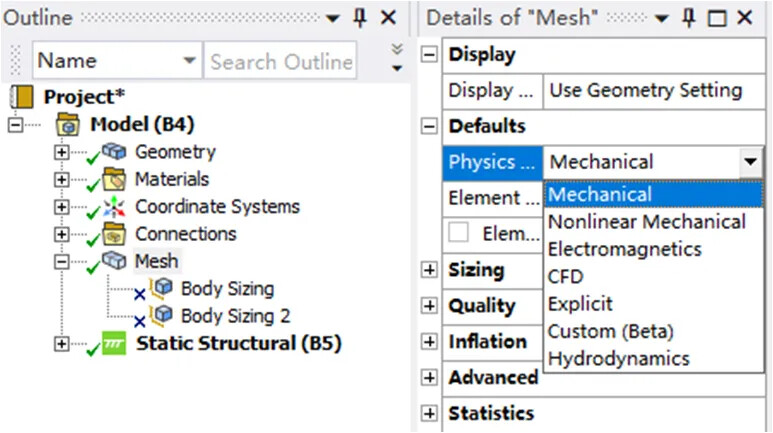The height and width of the screenshot is (433, 773).
Task: Click the Coordinate Systems axis icon
Action: [117, 207]
